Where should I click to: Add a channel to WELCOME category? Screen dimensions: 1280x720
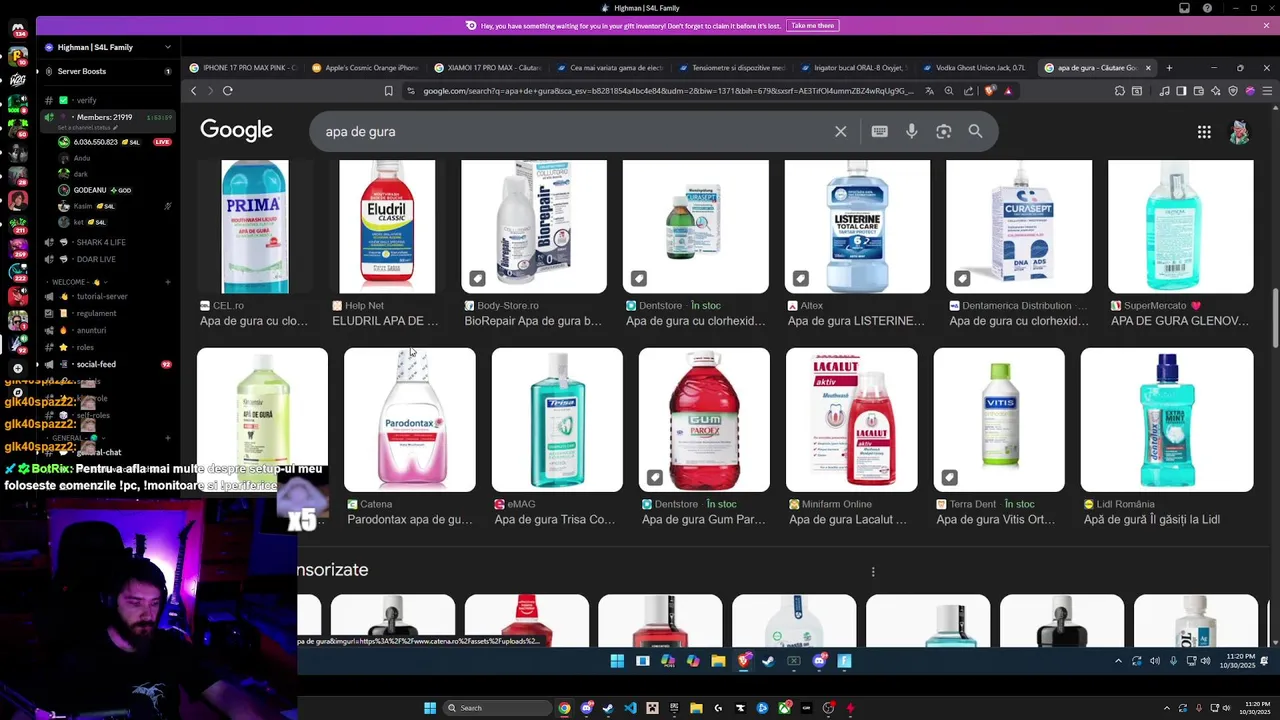[x=167, y=282]
